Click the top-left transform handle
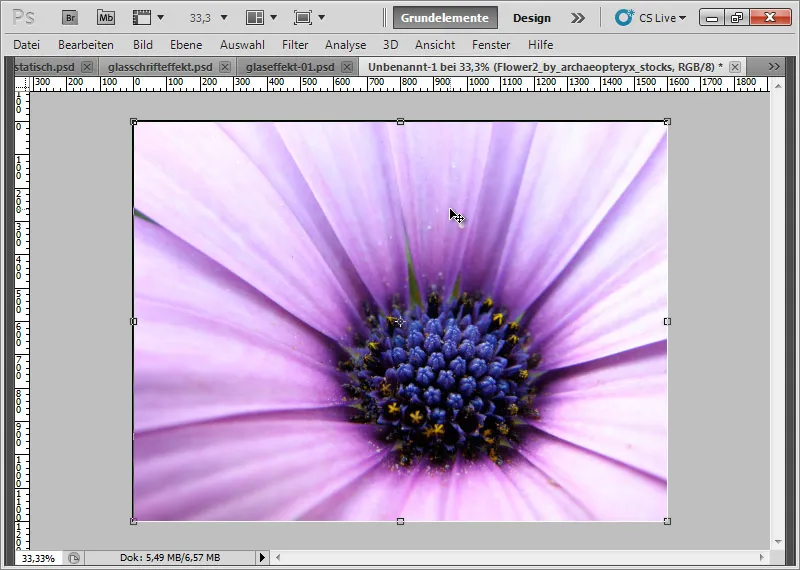 pyautogui.click(x=134, y=121)
